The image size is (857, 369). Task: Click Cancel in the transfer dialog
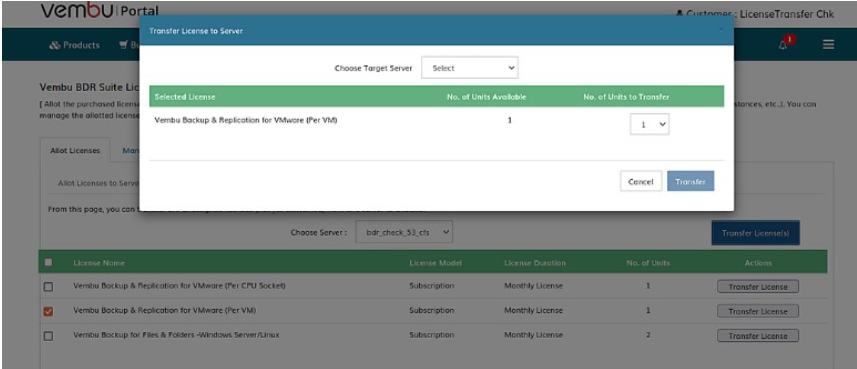pyautogui.click(x=641, y=181)
